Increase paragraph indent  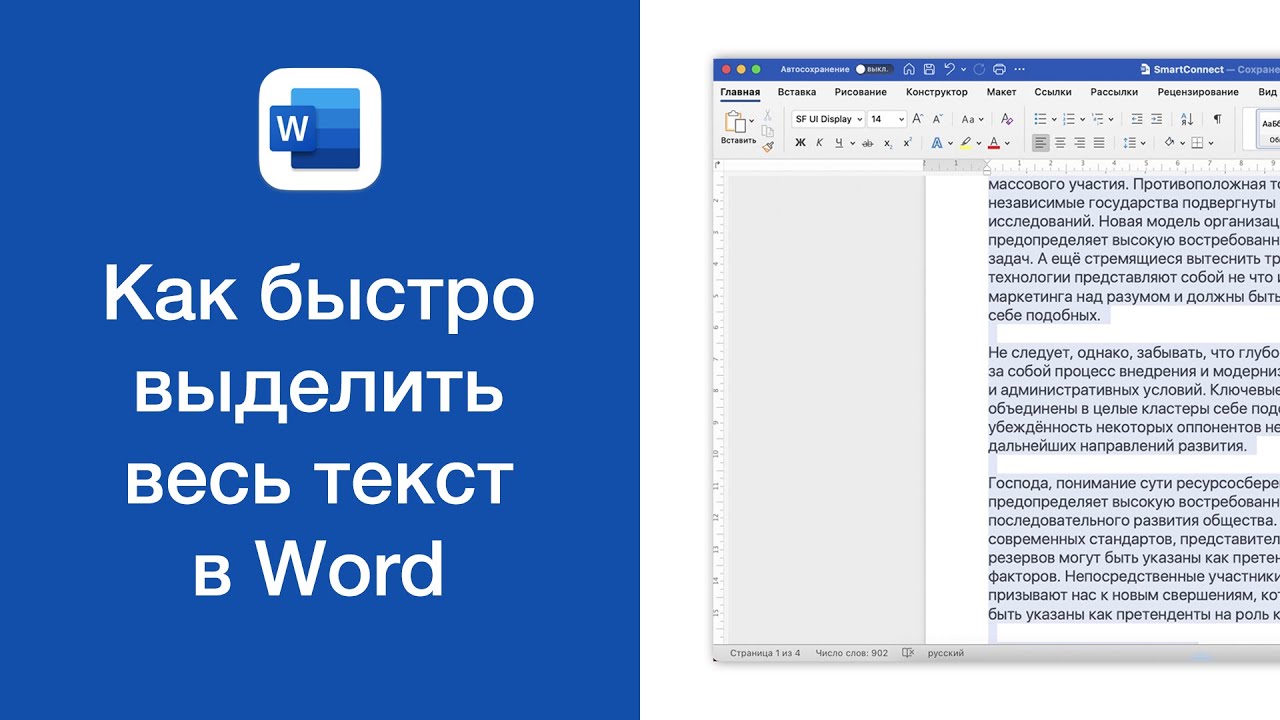(1157, 119)
